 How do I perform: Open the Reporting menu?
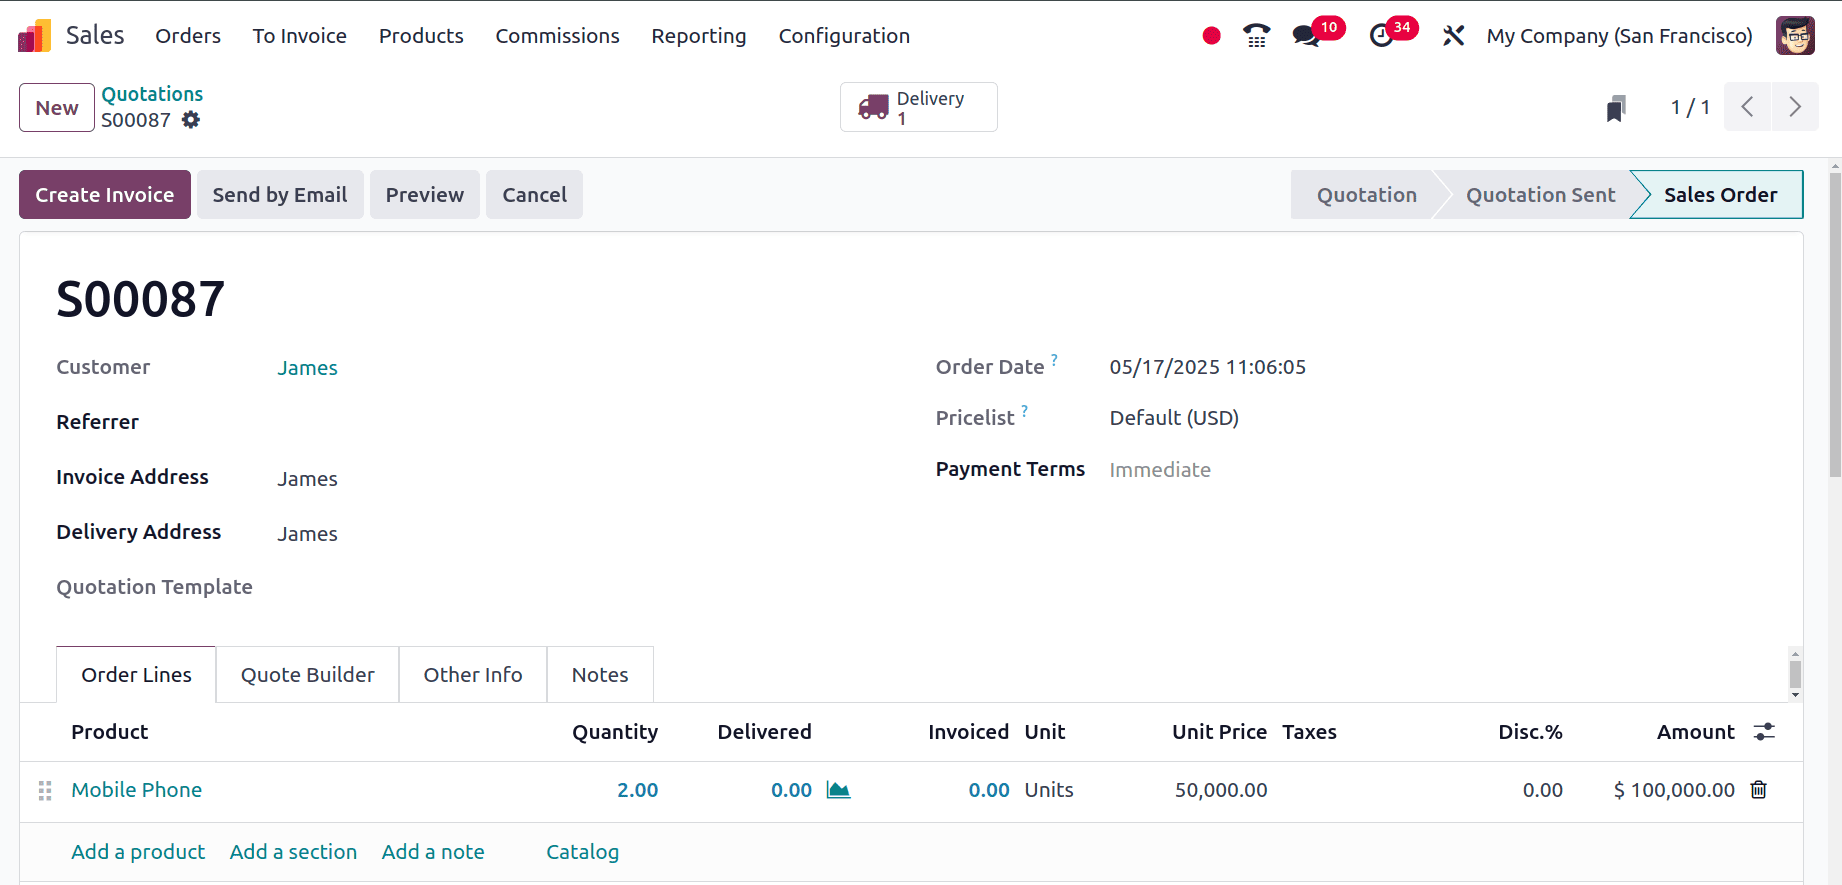coord(699,36)
